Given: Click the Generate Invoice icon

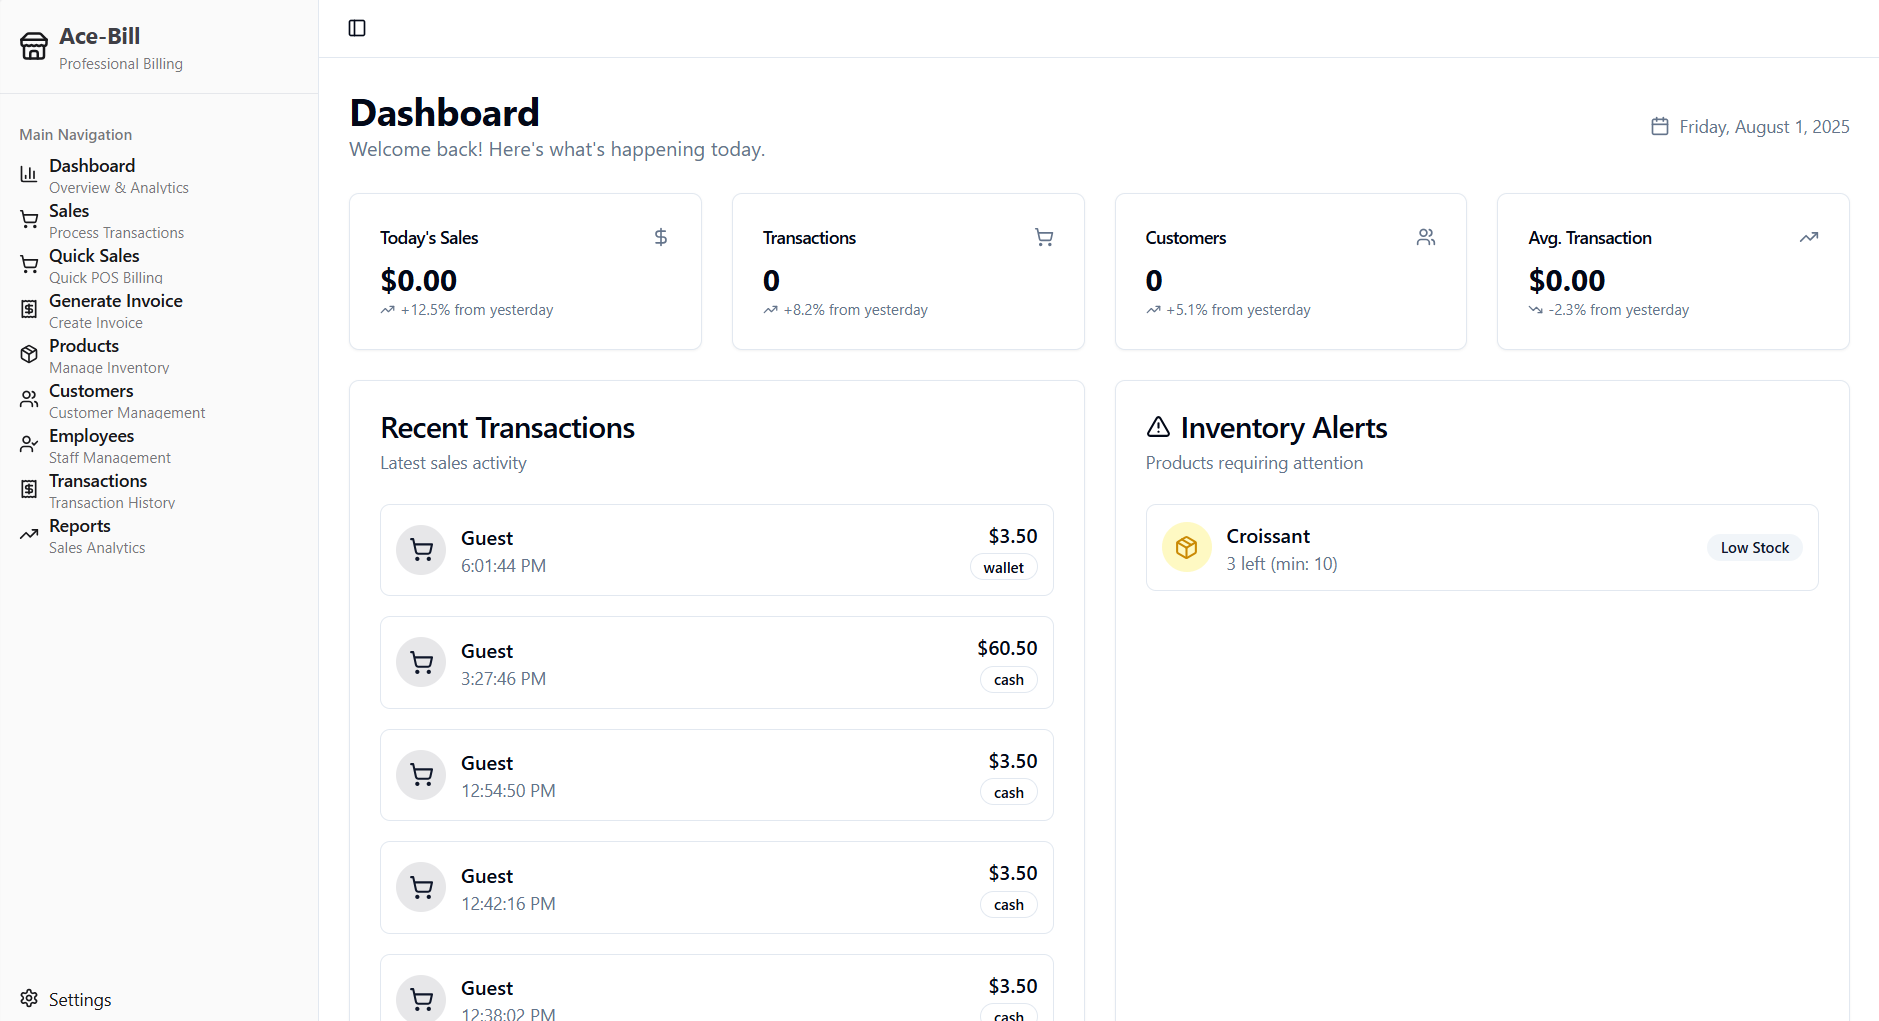Looking at the screenshot, I should tap(28, 309).
